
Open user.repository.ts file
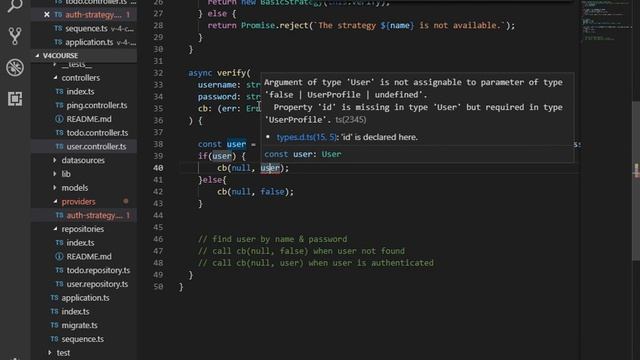(x=97, y=284)
